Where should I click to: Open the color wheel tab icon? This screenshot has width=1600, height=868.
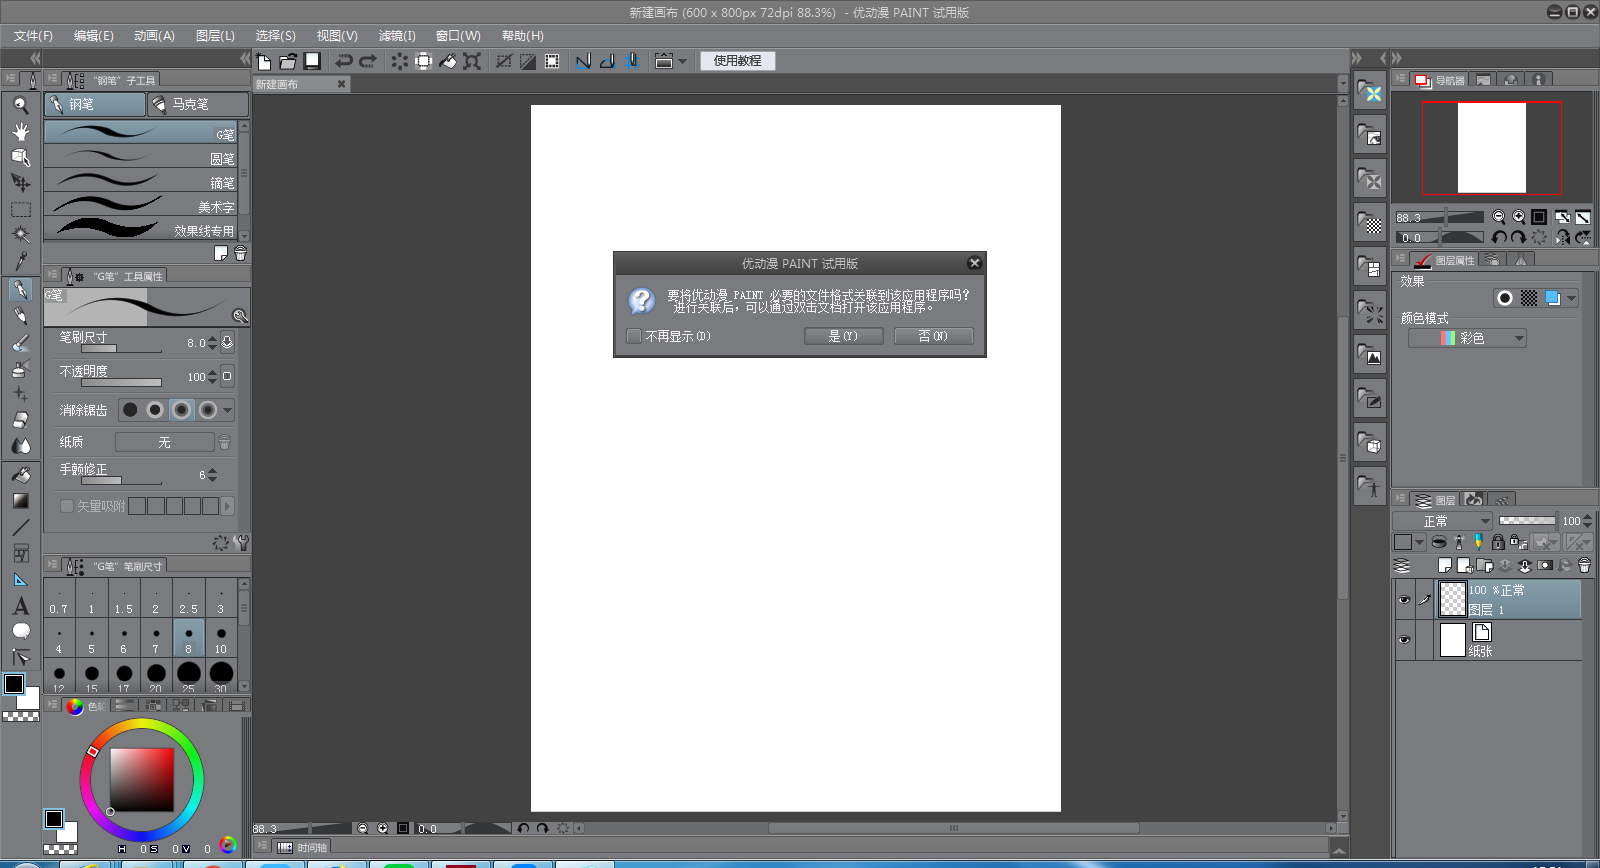pyautogui.click(x=75, y=706)
